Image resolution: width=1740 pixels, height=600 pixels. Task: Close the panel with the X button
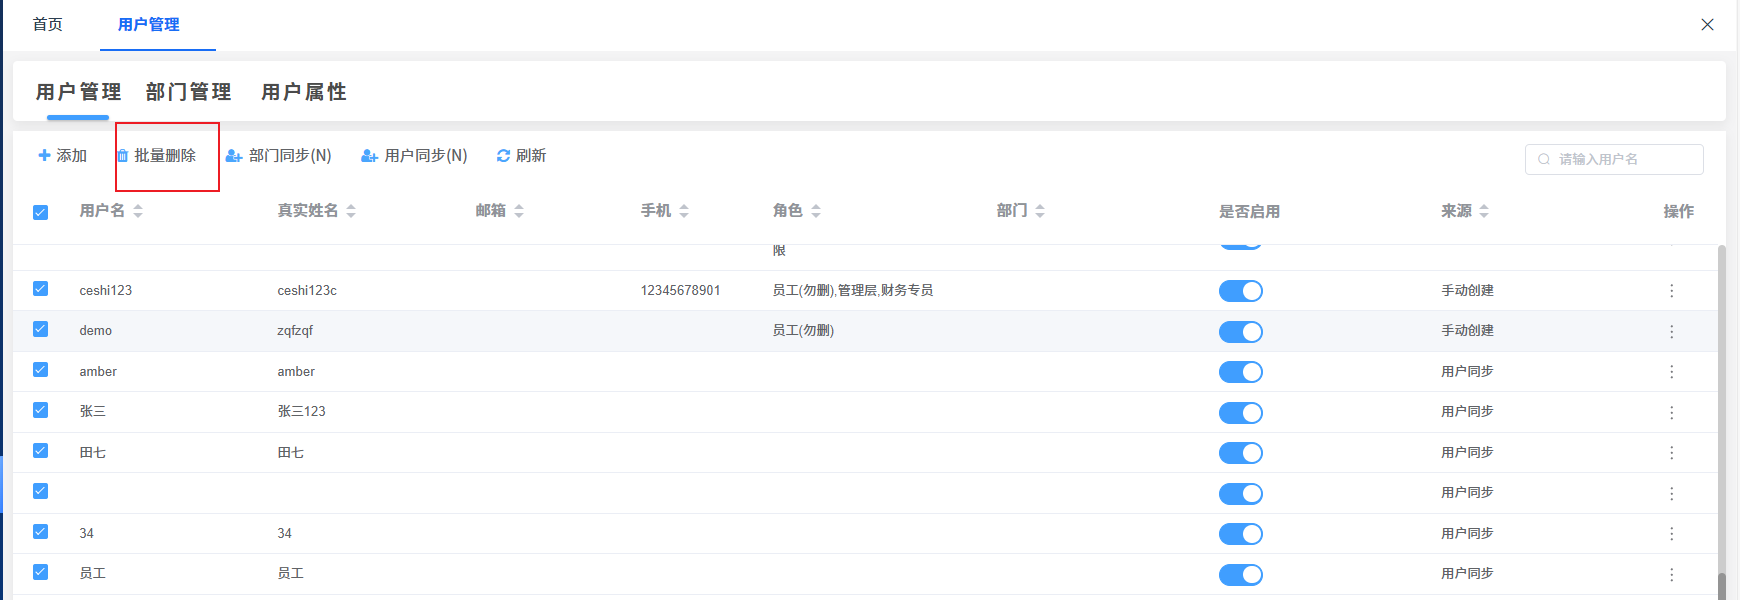tap(1707, 25)
